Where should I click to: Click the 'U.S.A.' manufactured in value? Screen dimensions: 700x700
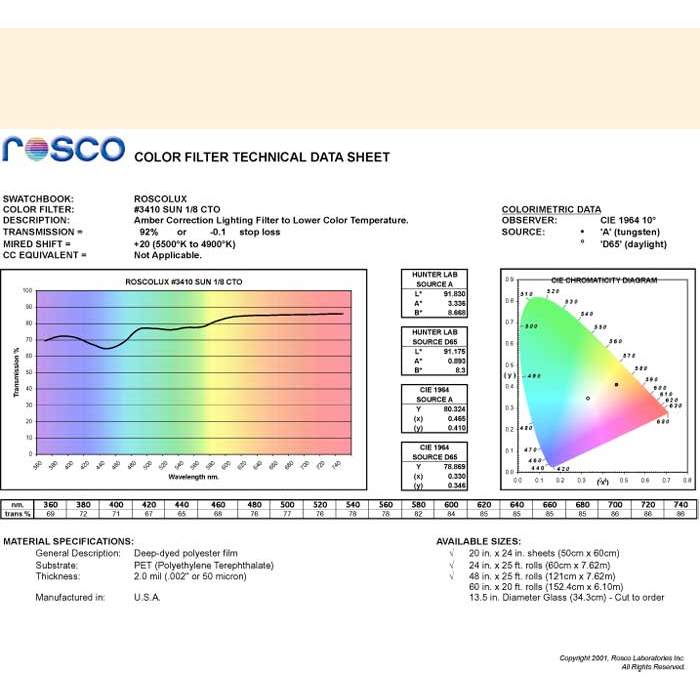(x=147, y=597)
